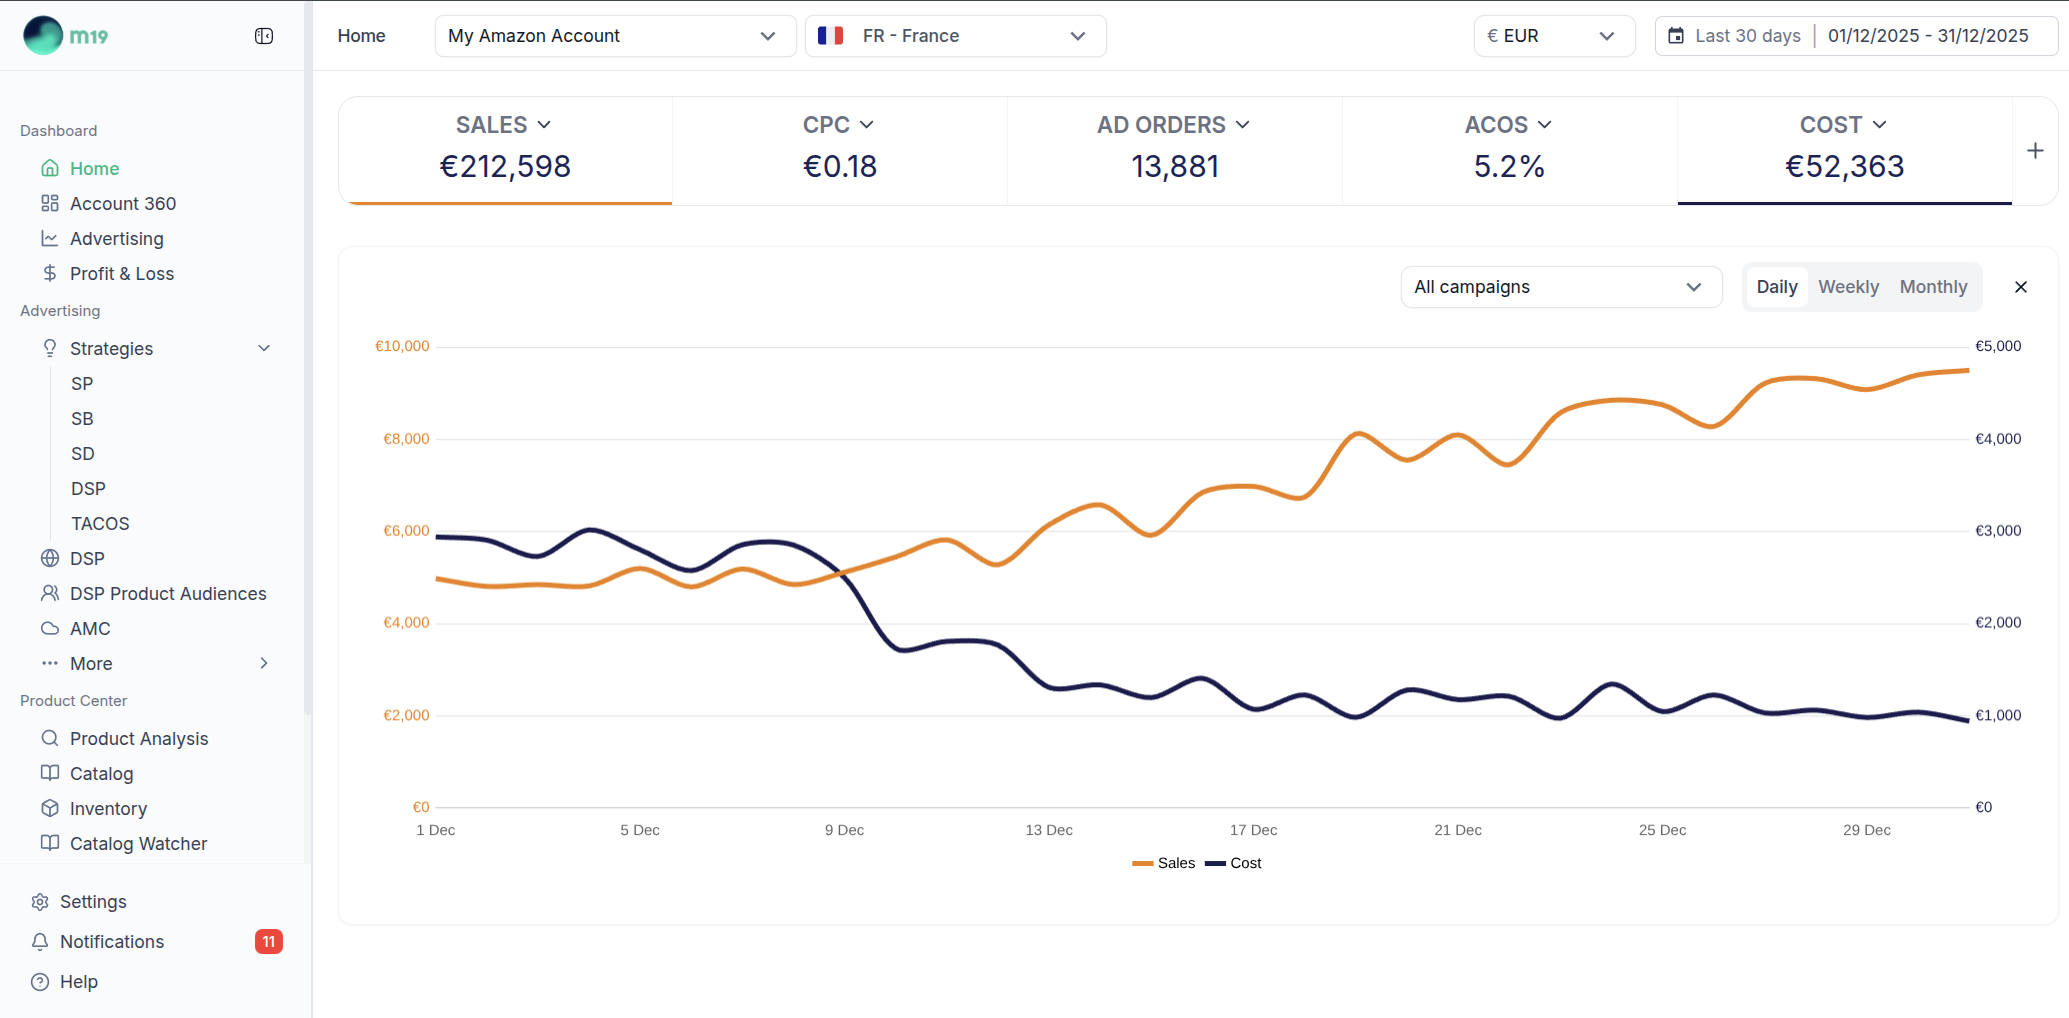The width and height of the screenshot is (2069, 1018).
Task: Enable Monthly chart granularity
Action: pos(1932,286)
